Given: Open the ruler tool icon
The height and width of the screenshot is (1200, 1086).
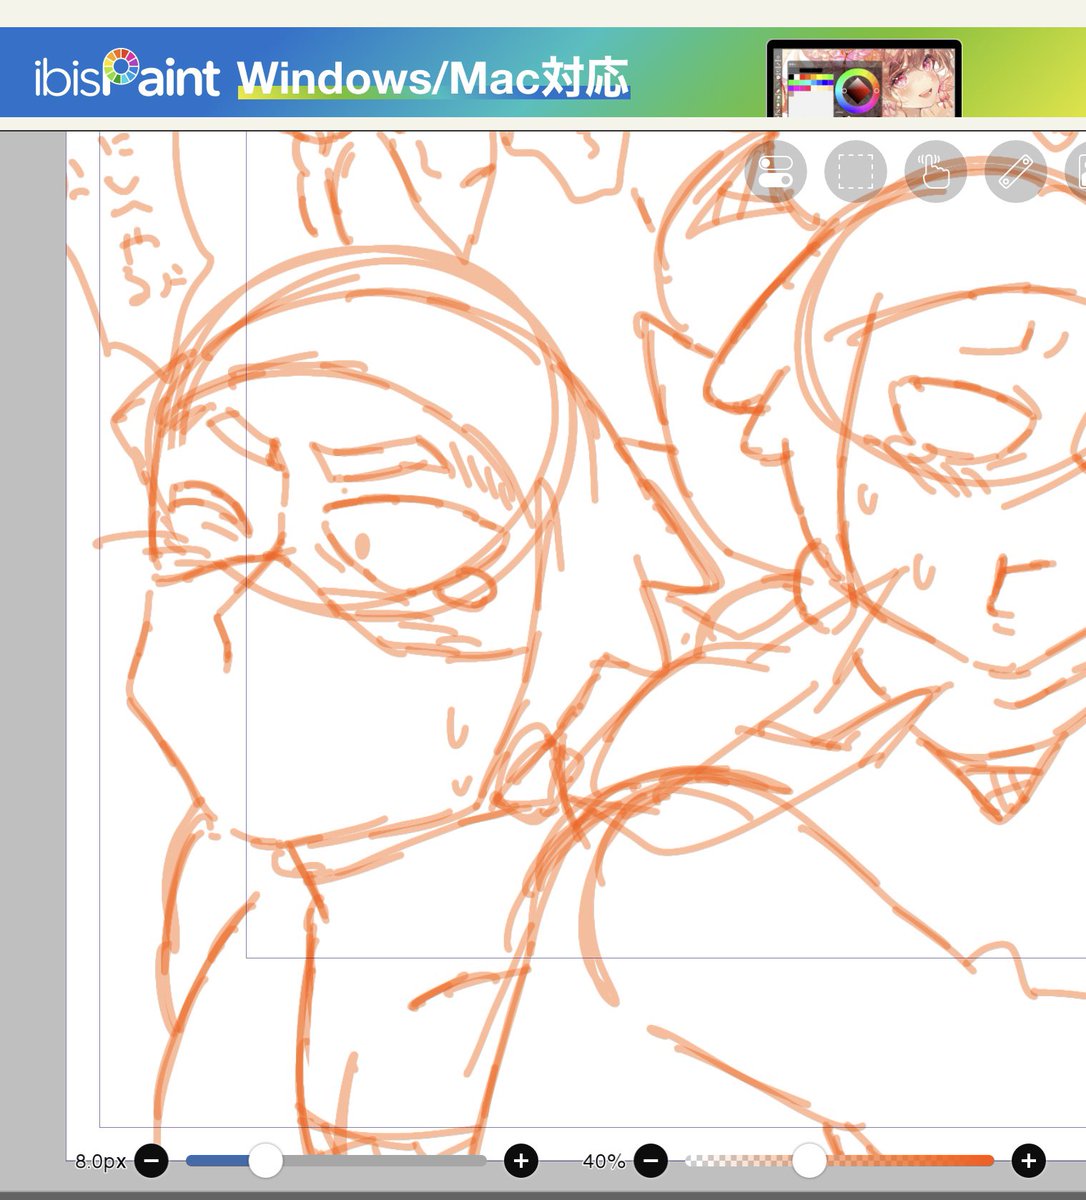Looking at the screenshot, I should tap(1016, 172).
